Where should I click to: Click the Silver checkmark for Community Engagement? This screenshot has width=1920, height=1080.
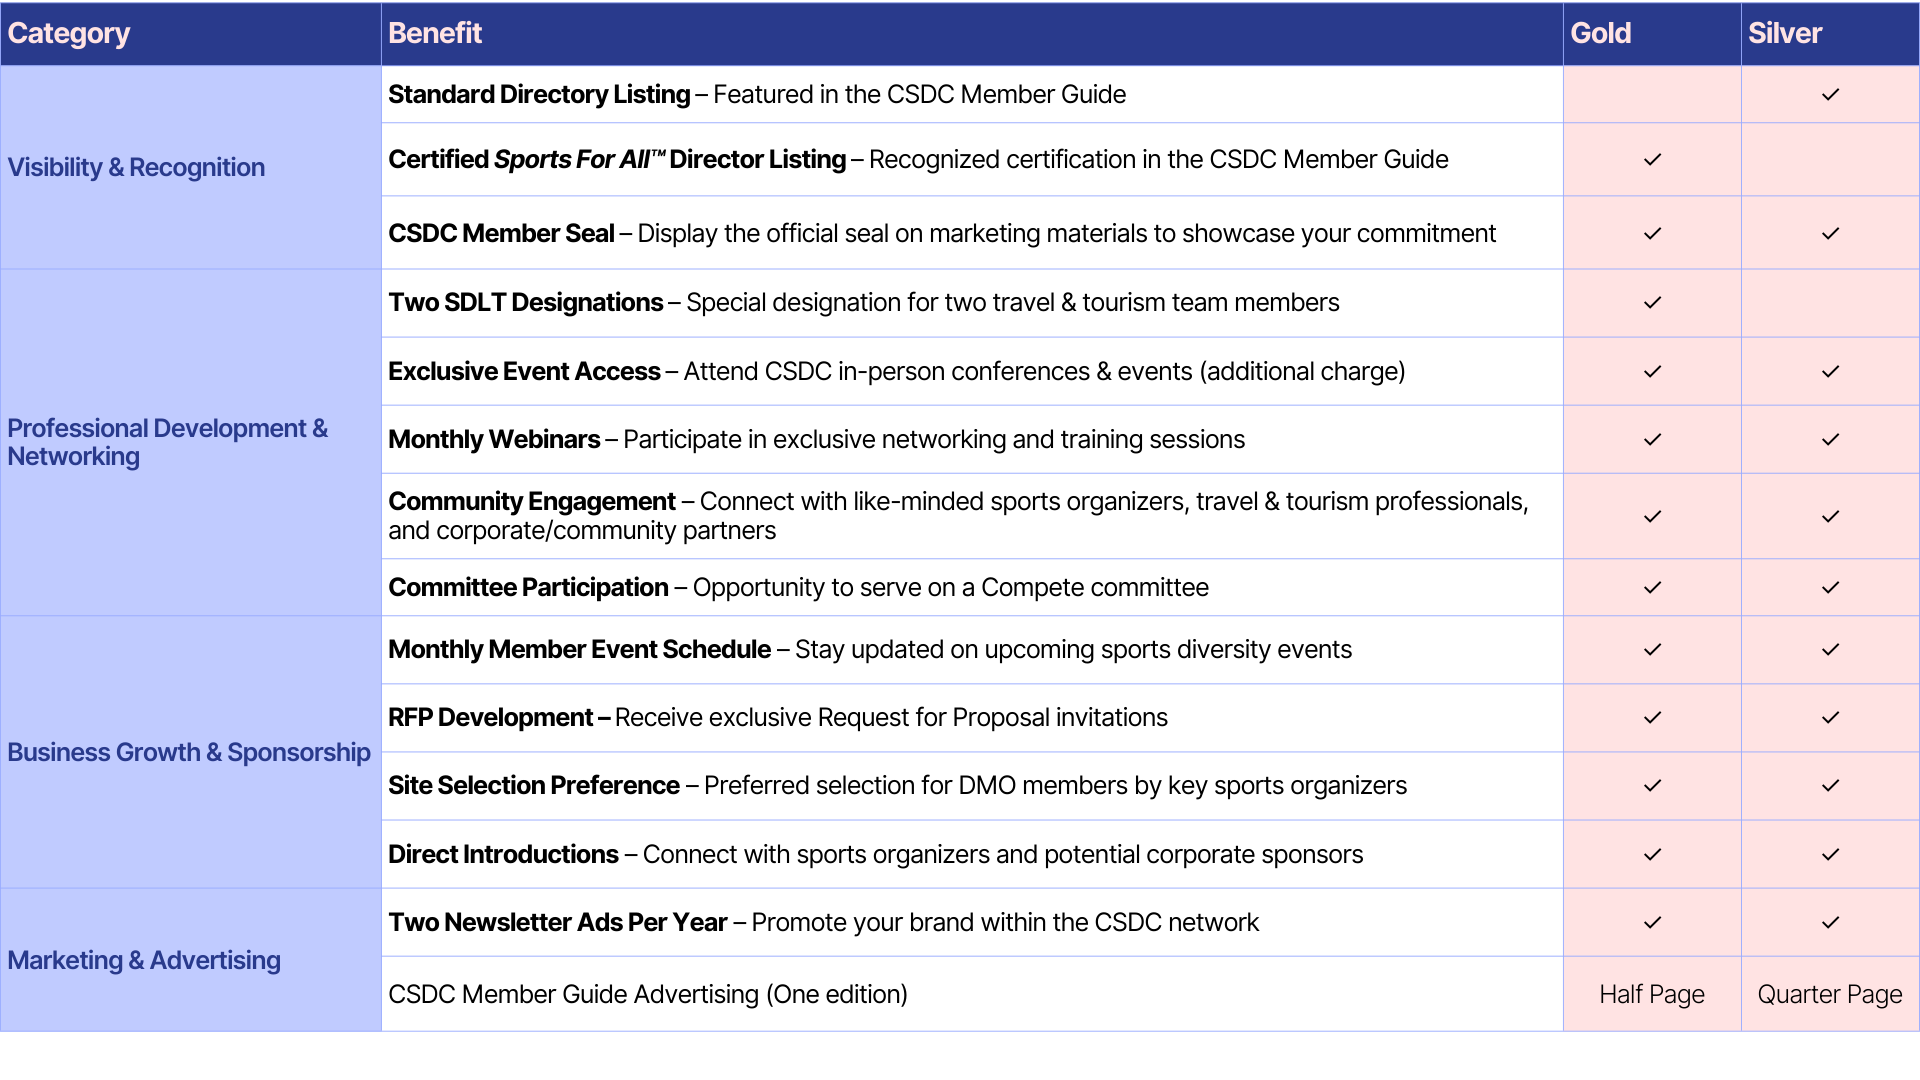[1830, 517]
